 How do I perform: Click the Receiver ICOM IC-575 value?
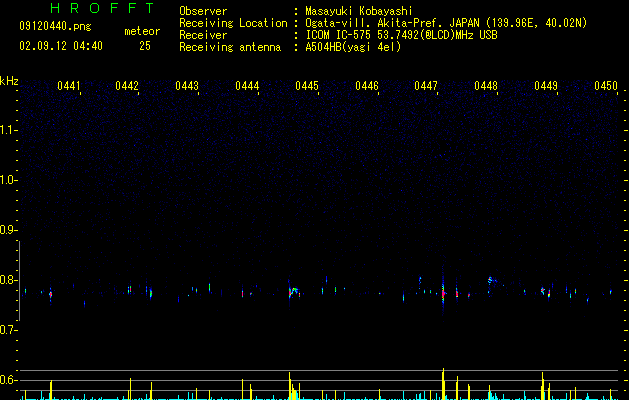coord(401,35)
